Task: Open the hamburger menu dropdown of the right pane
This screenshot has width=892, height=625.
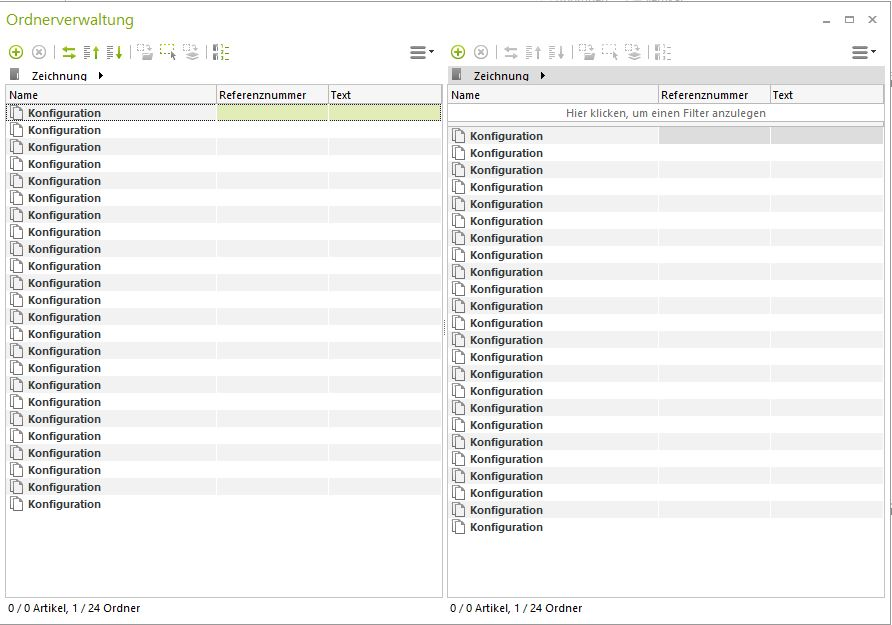Action: 864,52
